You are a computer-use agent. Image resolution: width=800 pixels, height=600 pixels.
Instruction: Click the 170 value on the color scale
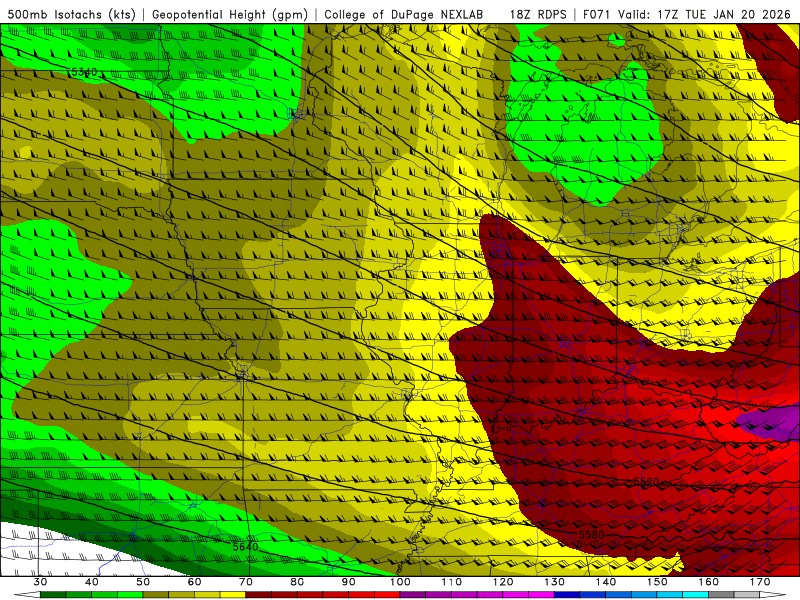click(x=760, y=582)
